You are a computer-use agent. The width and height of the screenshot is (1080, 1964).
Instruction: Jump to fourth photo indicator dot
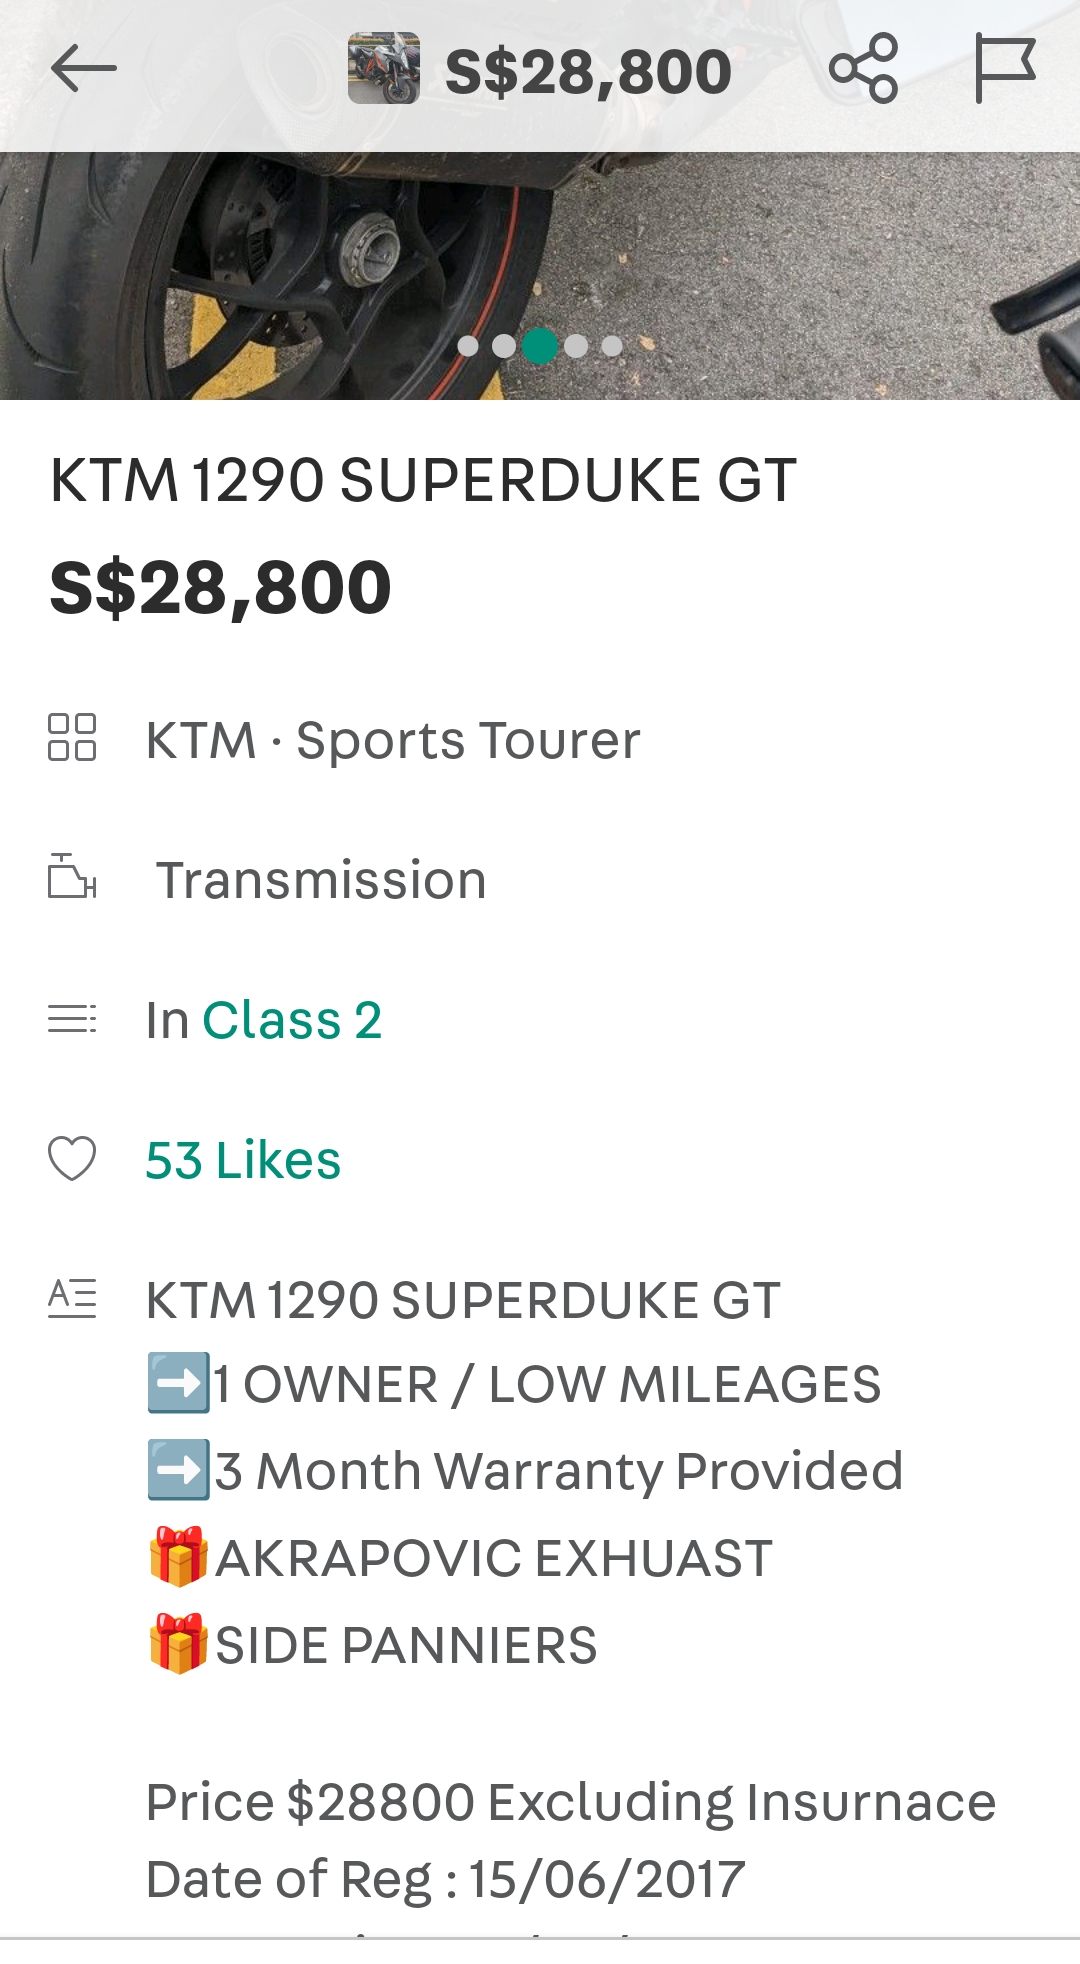tap(576, 346)
